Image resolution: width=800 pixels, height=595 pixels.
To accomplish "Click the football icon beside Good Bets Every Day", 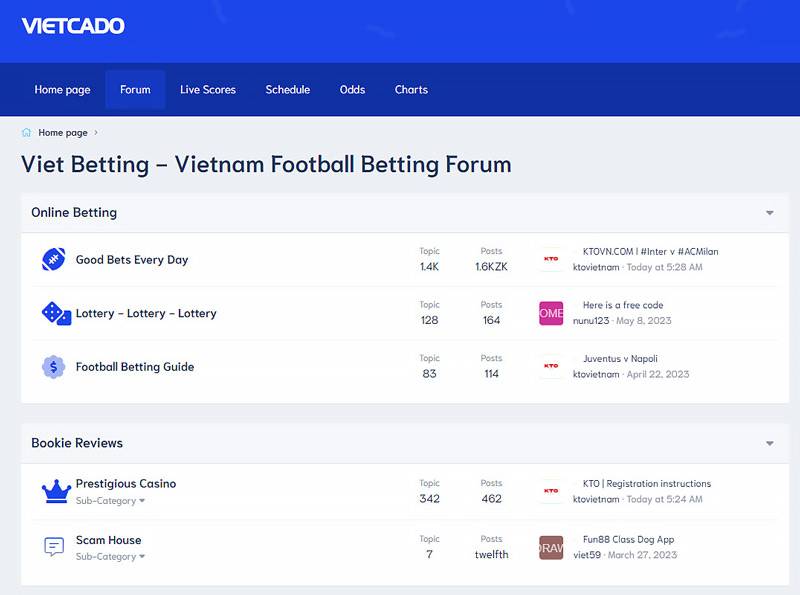I will click(x=53, y=260).
